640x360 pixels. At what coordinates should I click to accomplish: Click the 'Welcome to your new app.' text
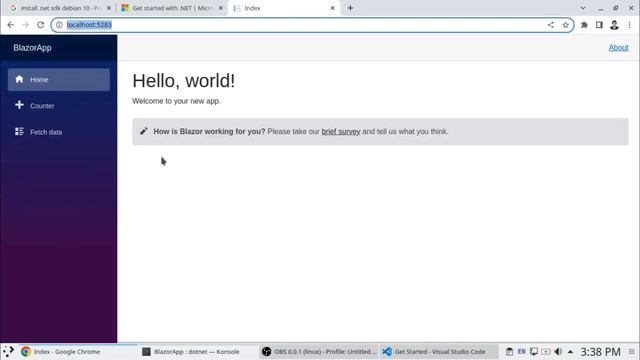tap(176, 101)
